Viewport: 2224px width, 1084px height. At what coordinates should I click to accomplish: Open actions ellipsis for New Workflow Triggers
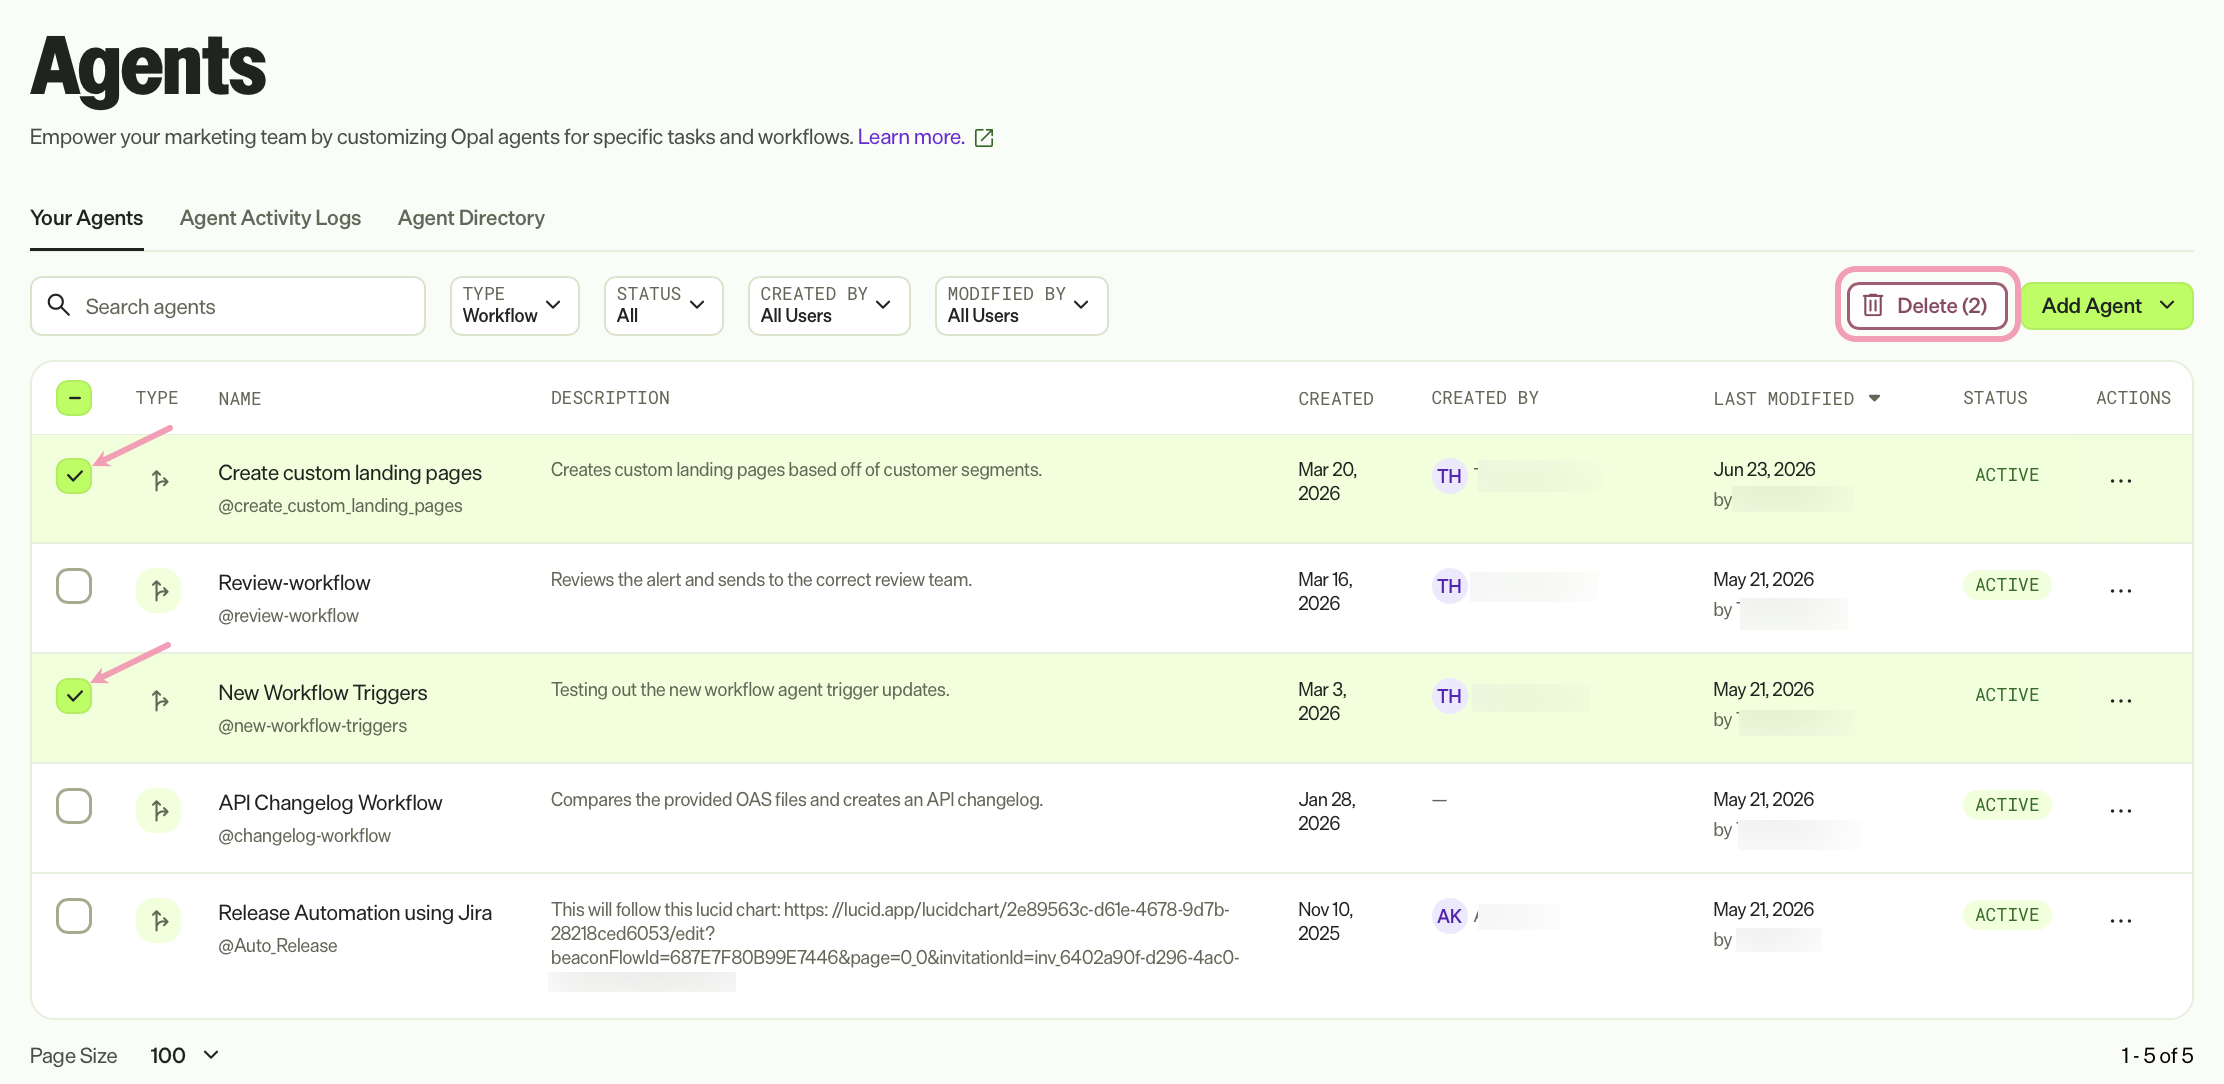(2120, 701)
